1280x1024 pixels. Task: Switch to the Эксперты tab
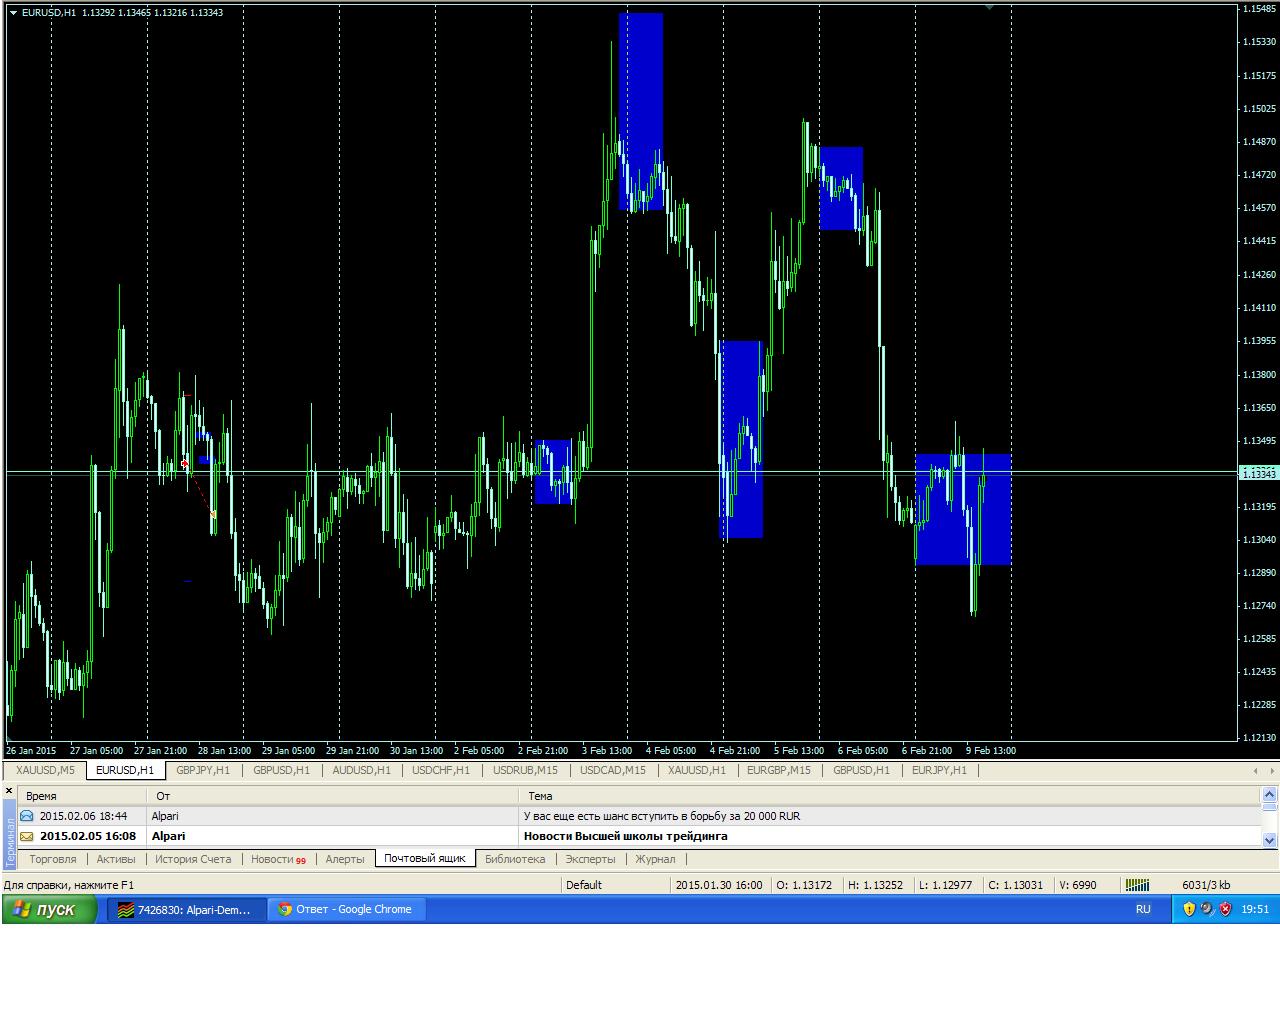click(x=590, y=859)
